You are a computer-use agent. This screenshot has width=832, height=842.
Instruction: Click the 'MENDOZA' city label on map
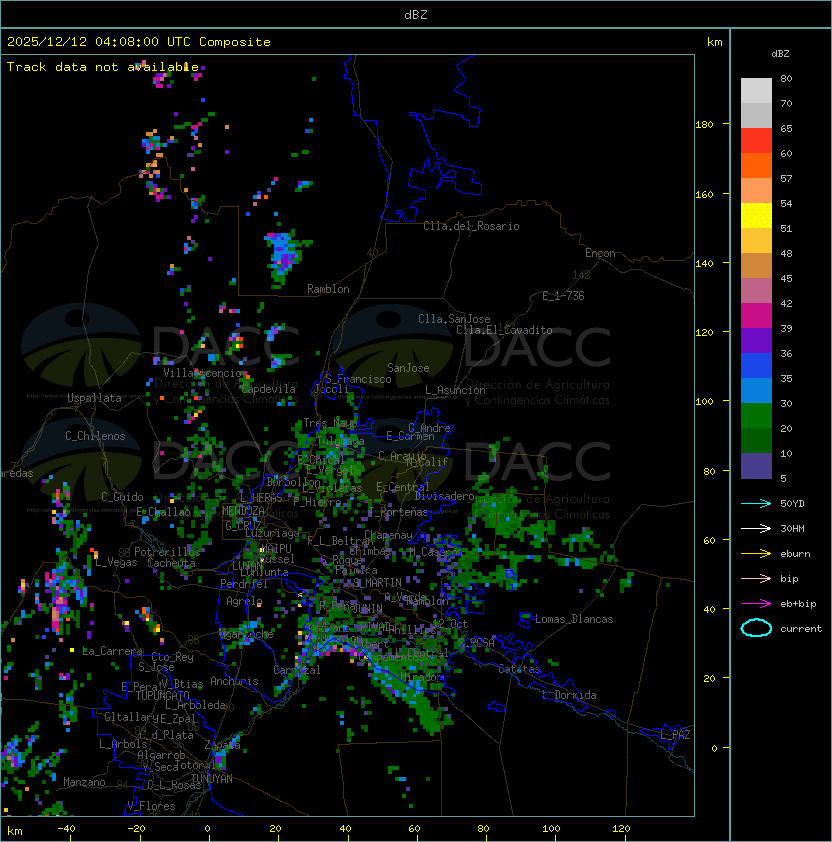click(243, 511)
